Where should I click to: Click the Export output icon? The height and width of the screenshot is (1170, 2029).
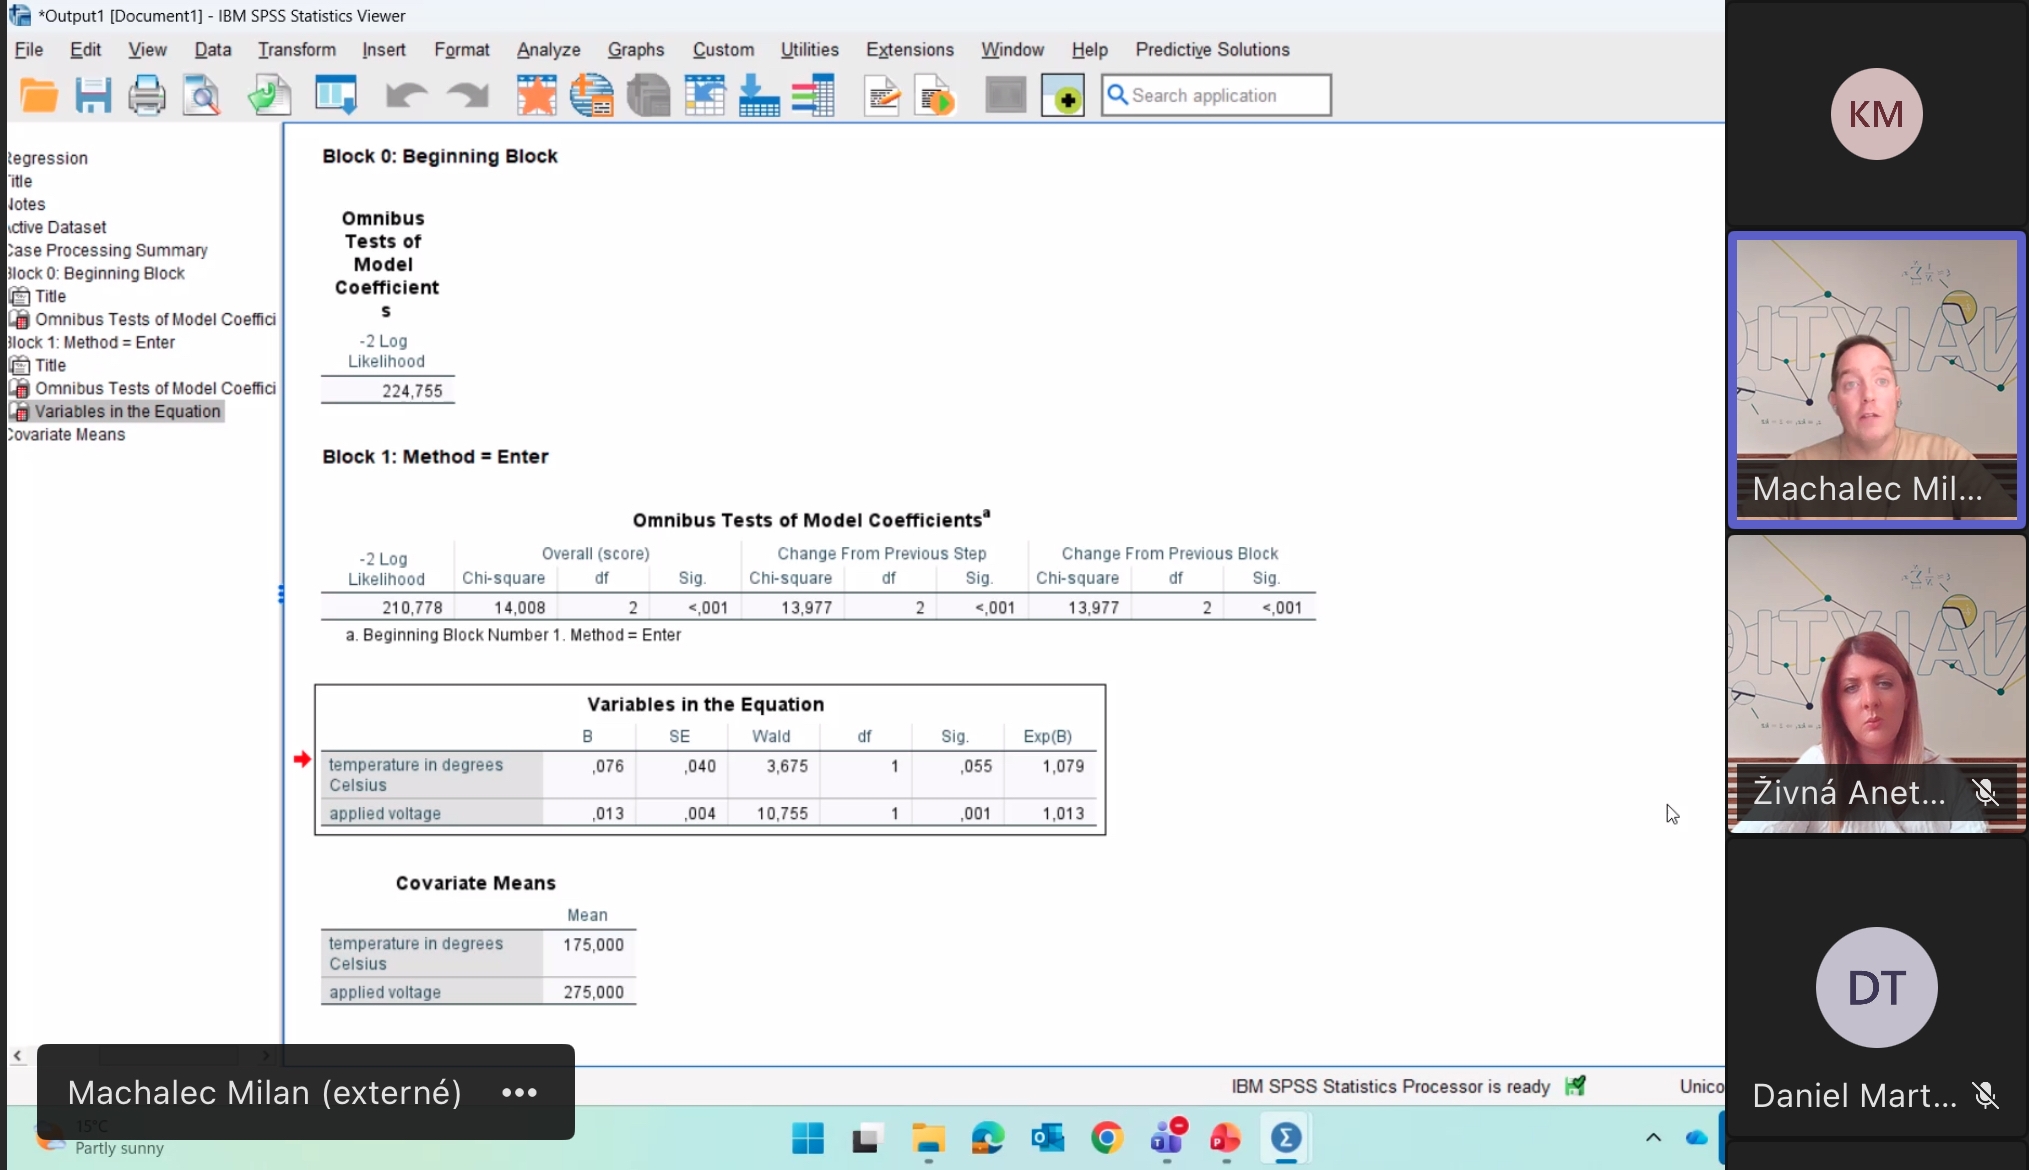pyautogui.click(x=269, y=96)
